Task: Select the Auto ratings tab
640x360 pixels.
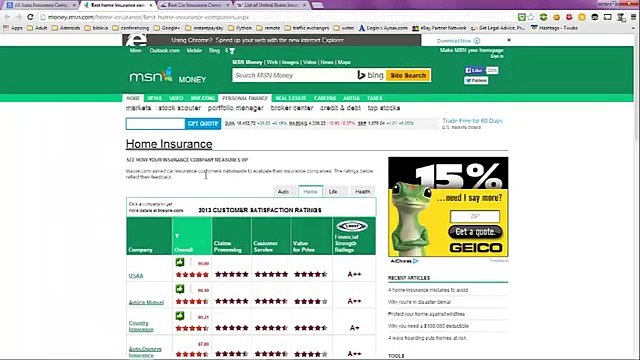Action: [x=283, y=191]
